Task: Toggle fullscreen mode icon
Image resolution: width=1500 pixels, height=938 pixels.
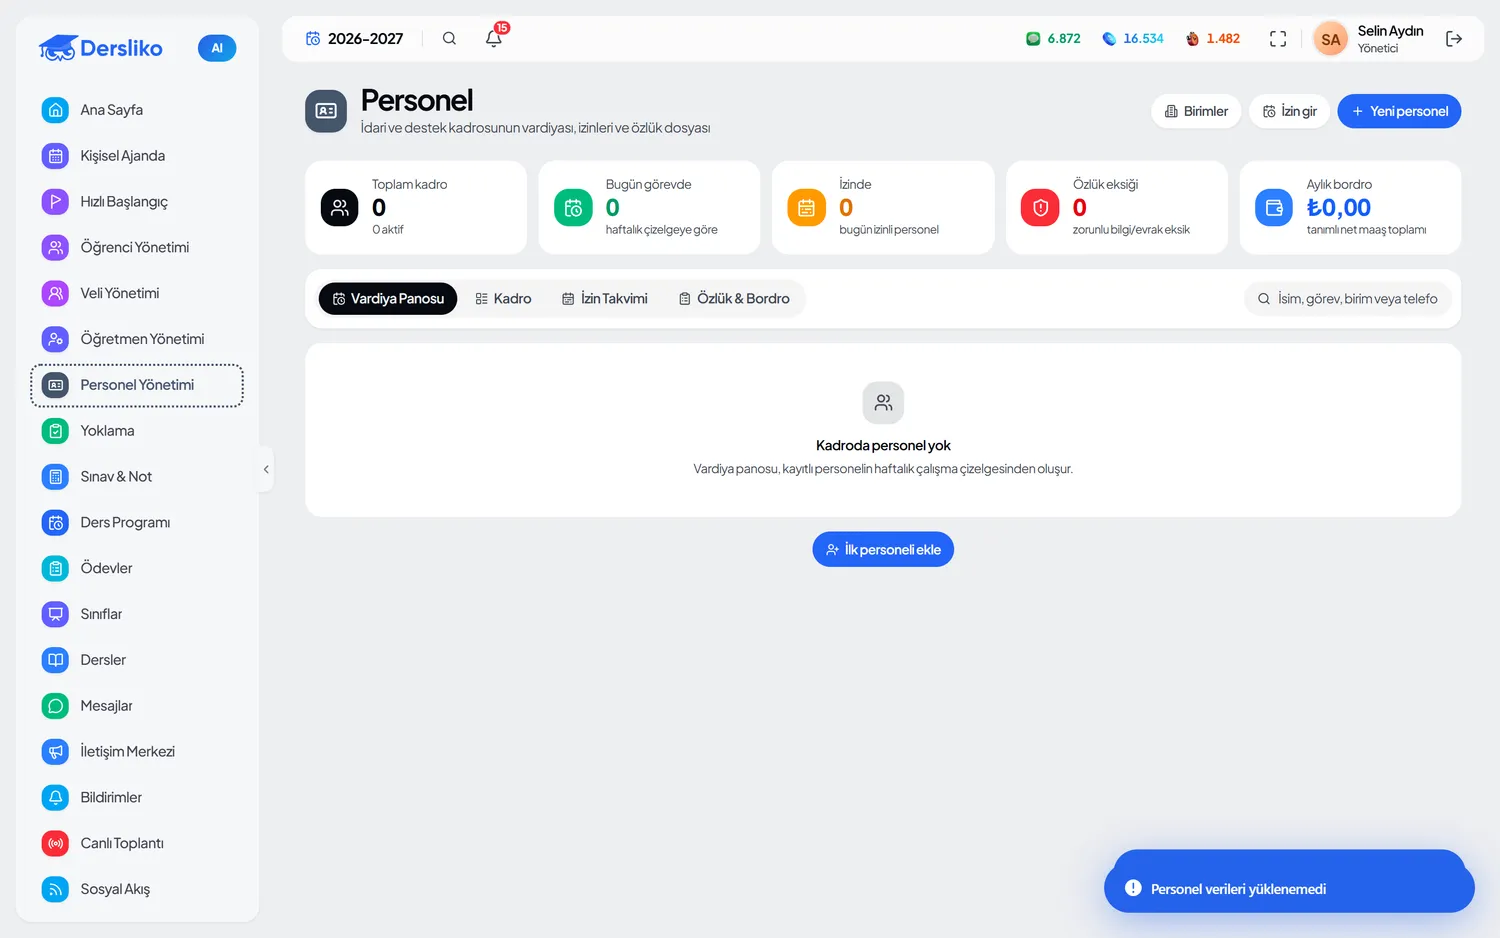Action: tap(1278, 39)
